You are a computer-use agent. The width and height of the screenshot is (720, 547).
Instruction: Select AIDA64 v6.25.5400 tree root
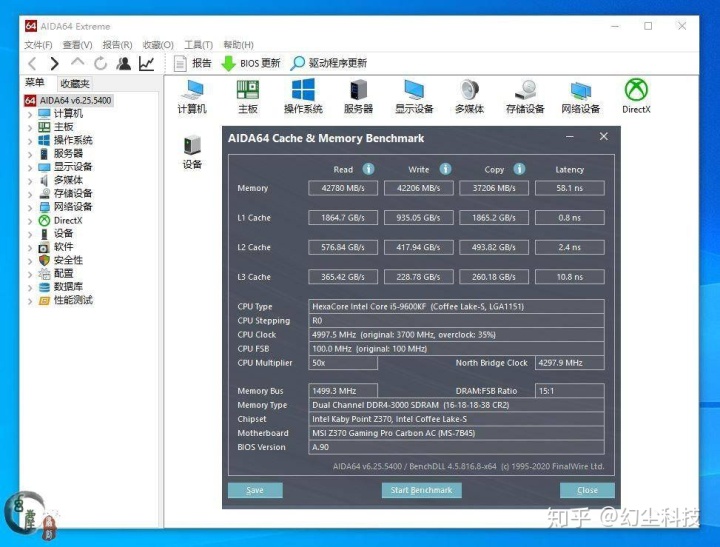click(68, 100)
